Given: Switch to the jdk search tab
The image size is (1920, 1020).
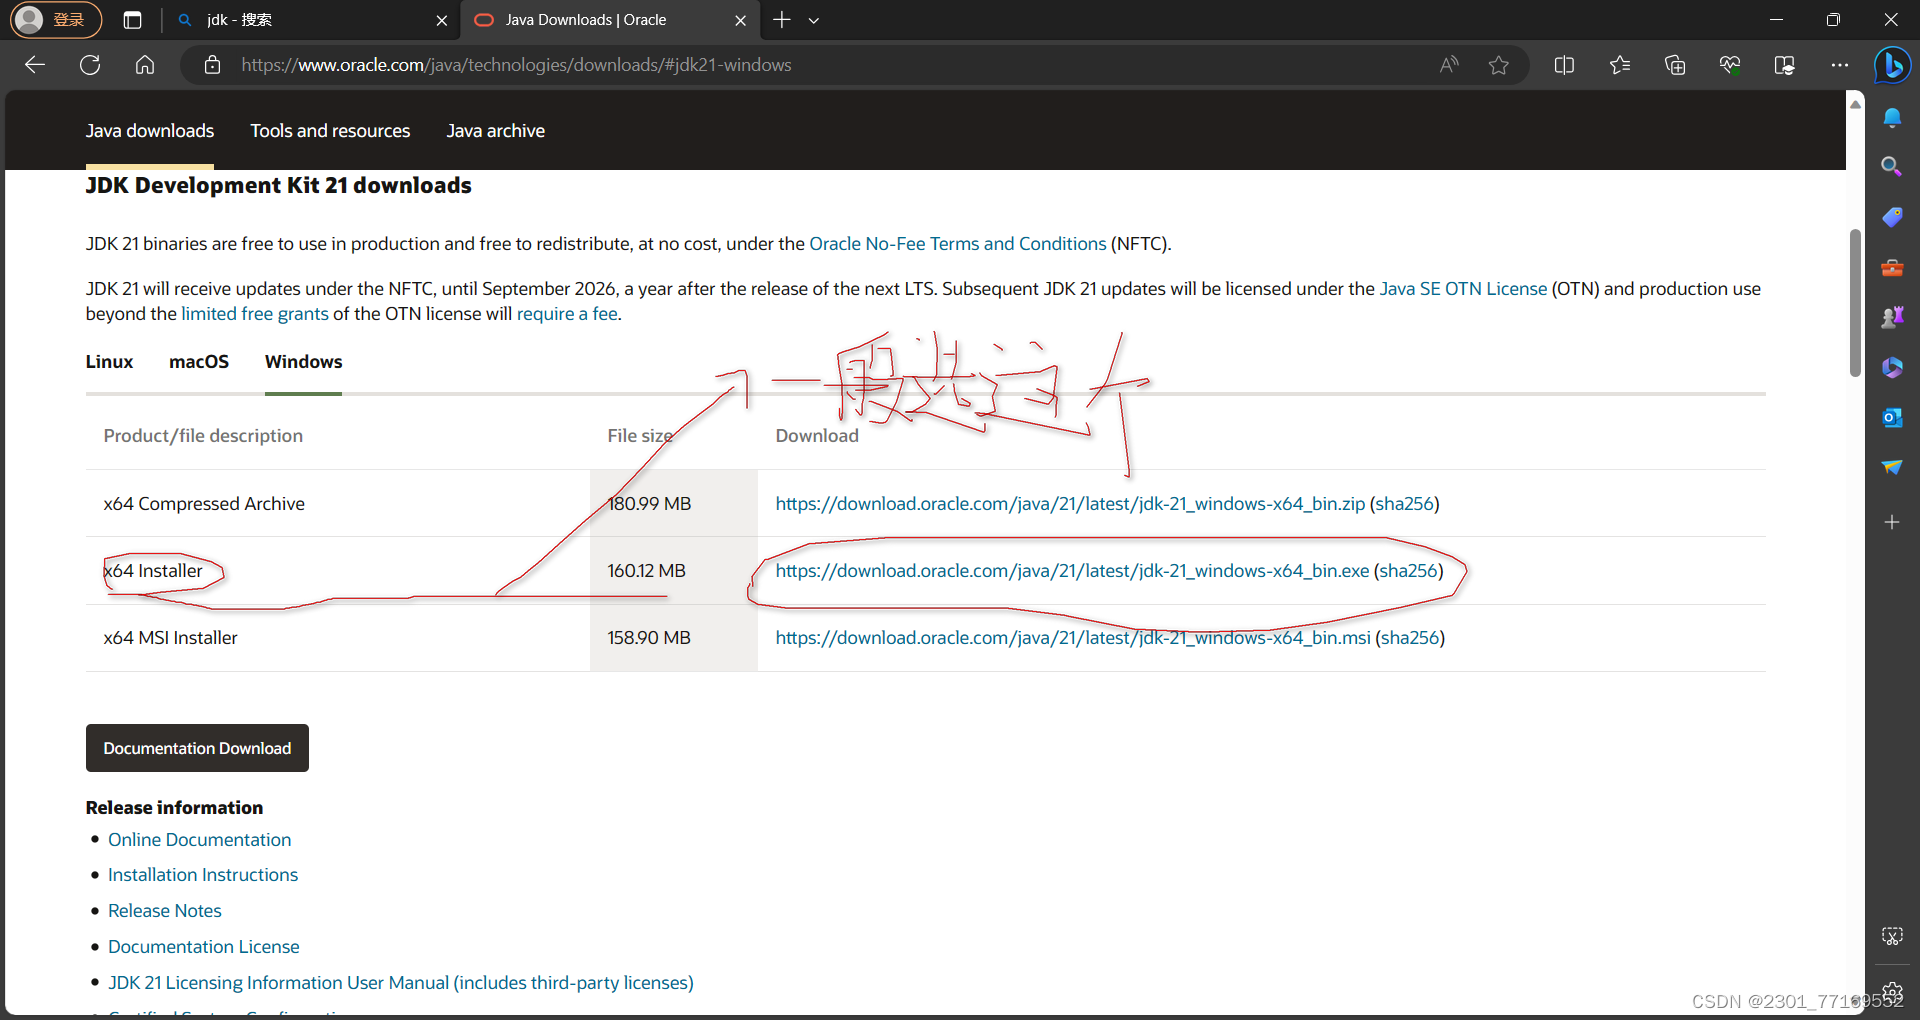Looking at the screenshot, I should pyautogui.click(x=310, y=20).
